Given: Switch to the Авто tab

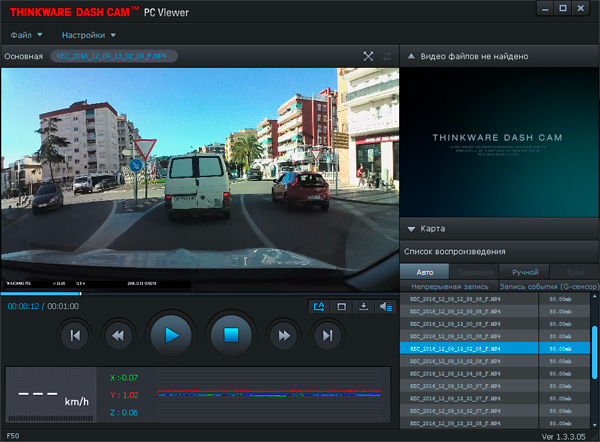Looking at the screenshot, I should 424,271.
